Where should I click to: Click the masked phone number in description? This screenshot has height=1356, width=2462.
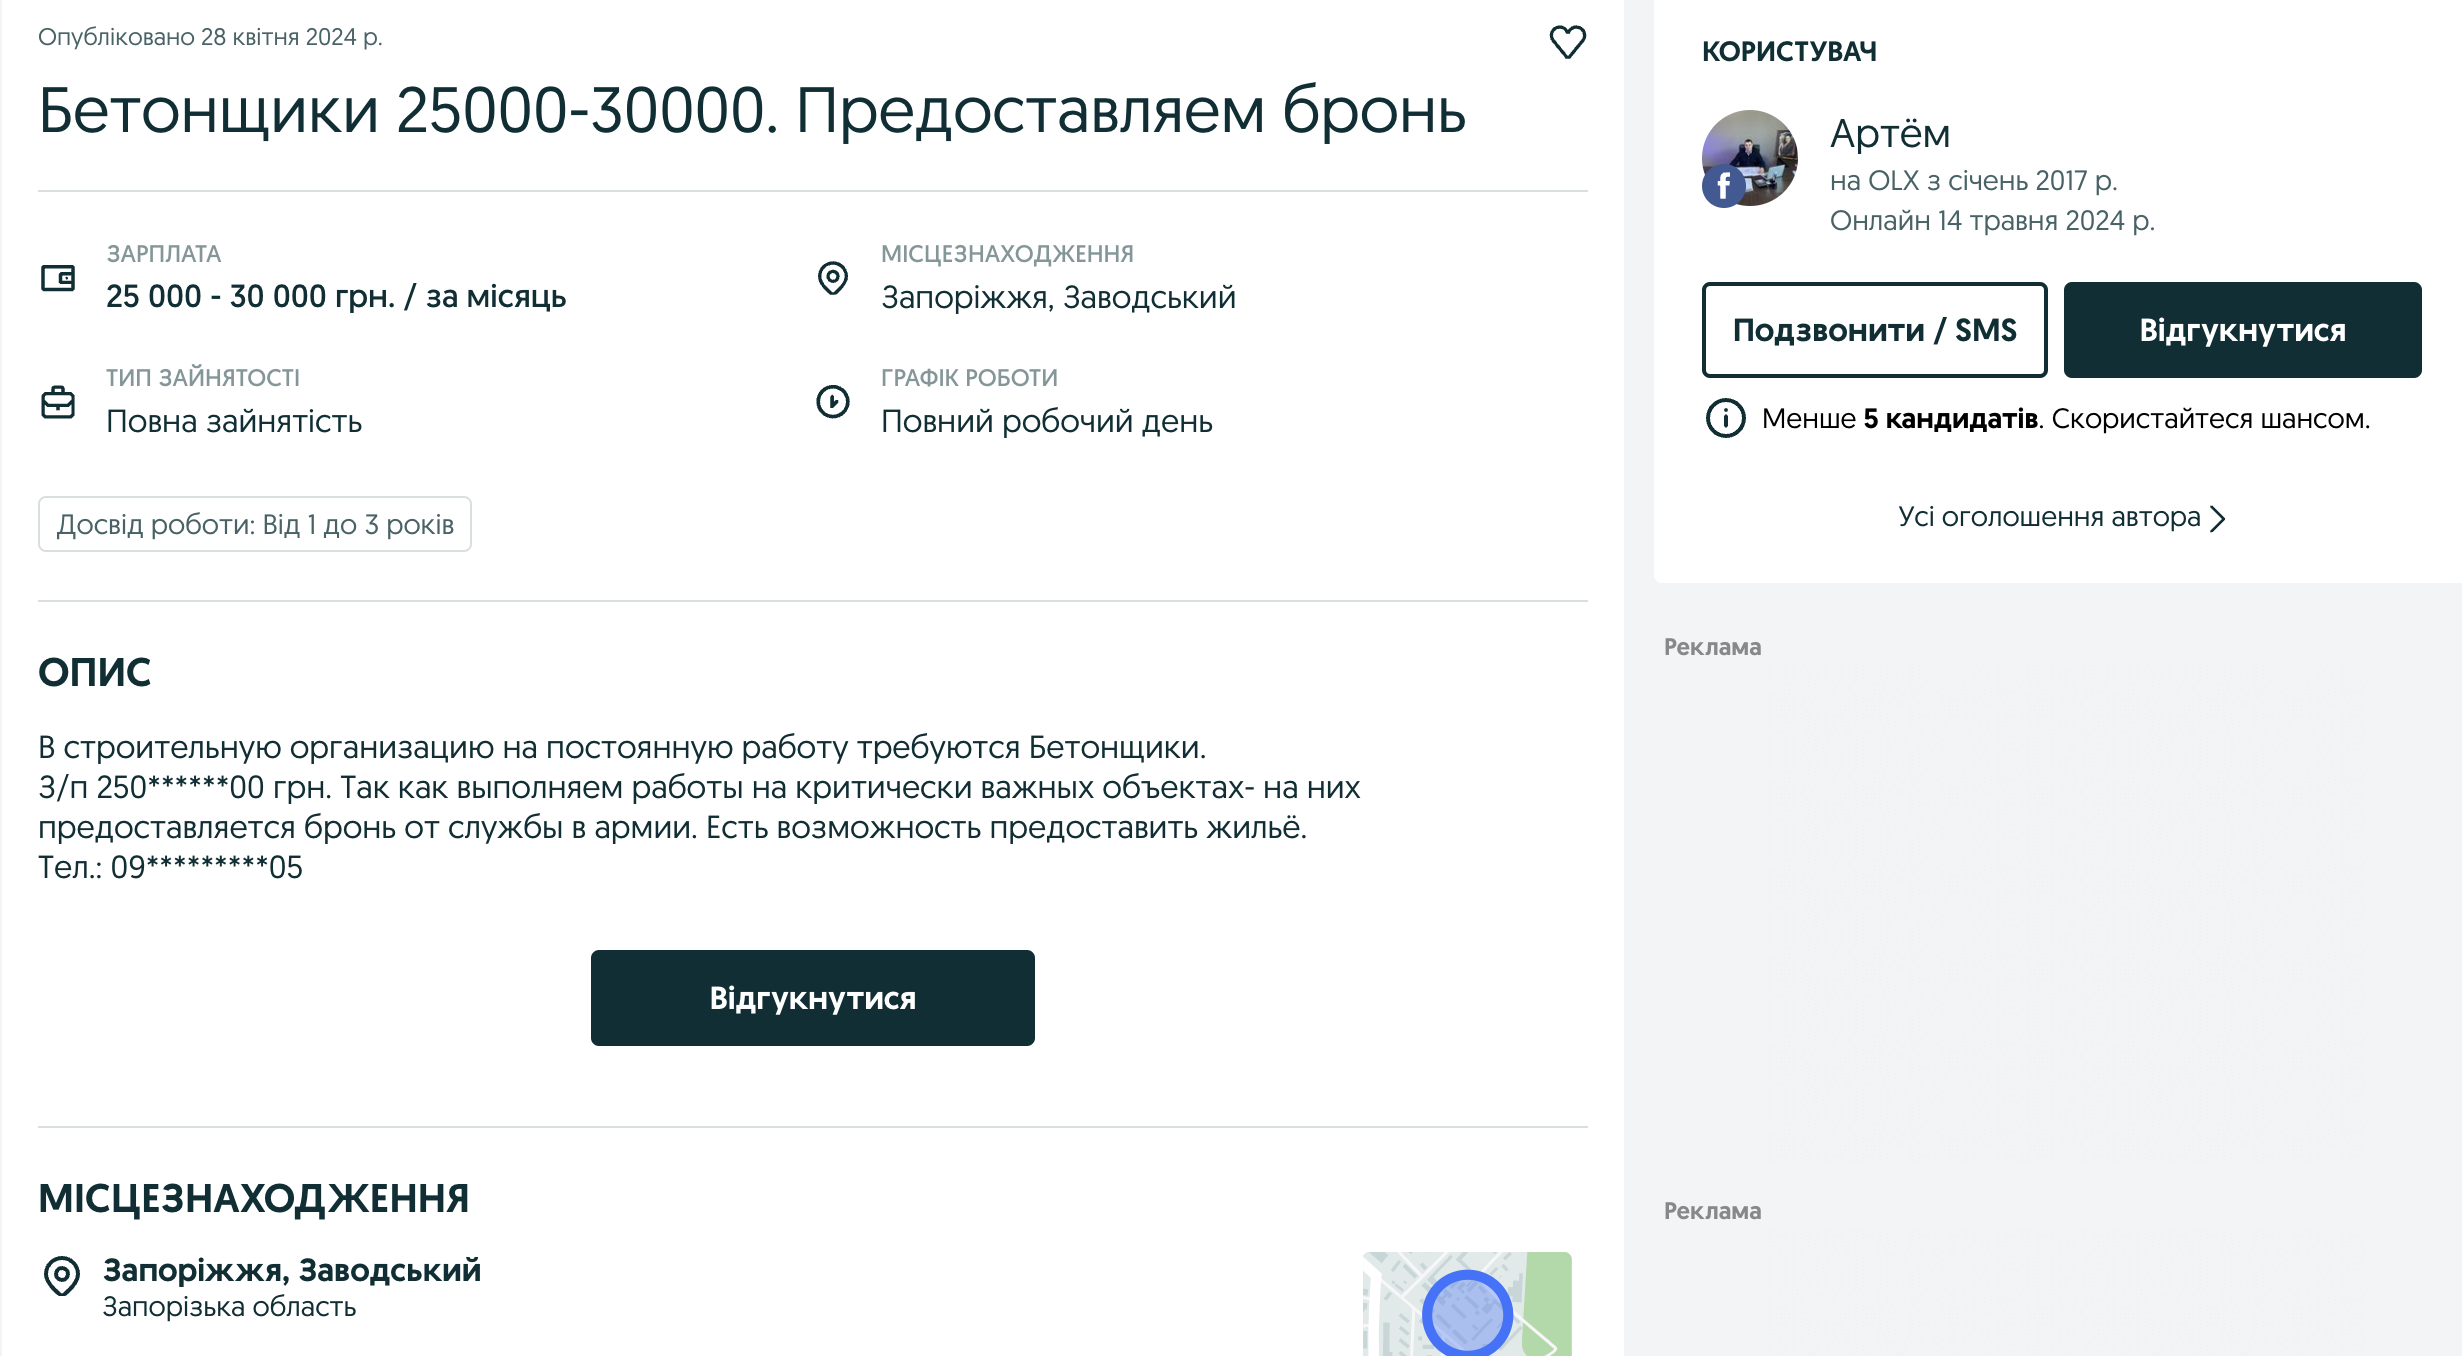pos(206,867)
